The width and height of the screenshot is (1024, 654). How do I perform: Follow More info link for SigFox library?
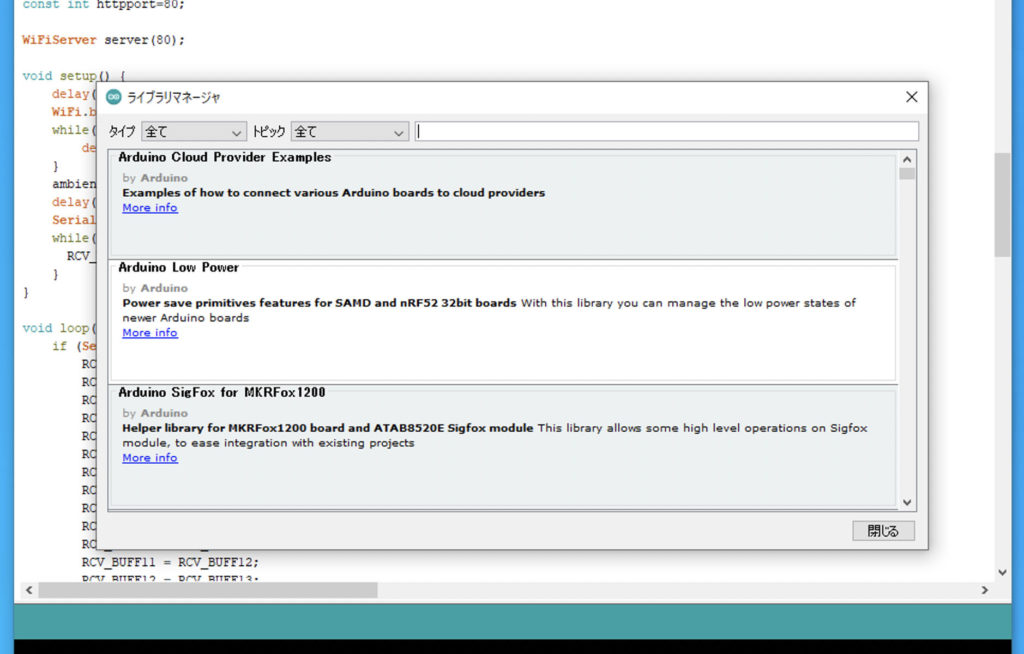(x=150, y=458)
